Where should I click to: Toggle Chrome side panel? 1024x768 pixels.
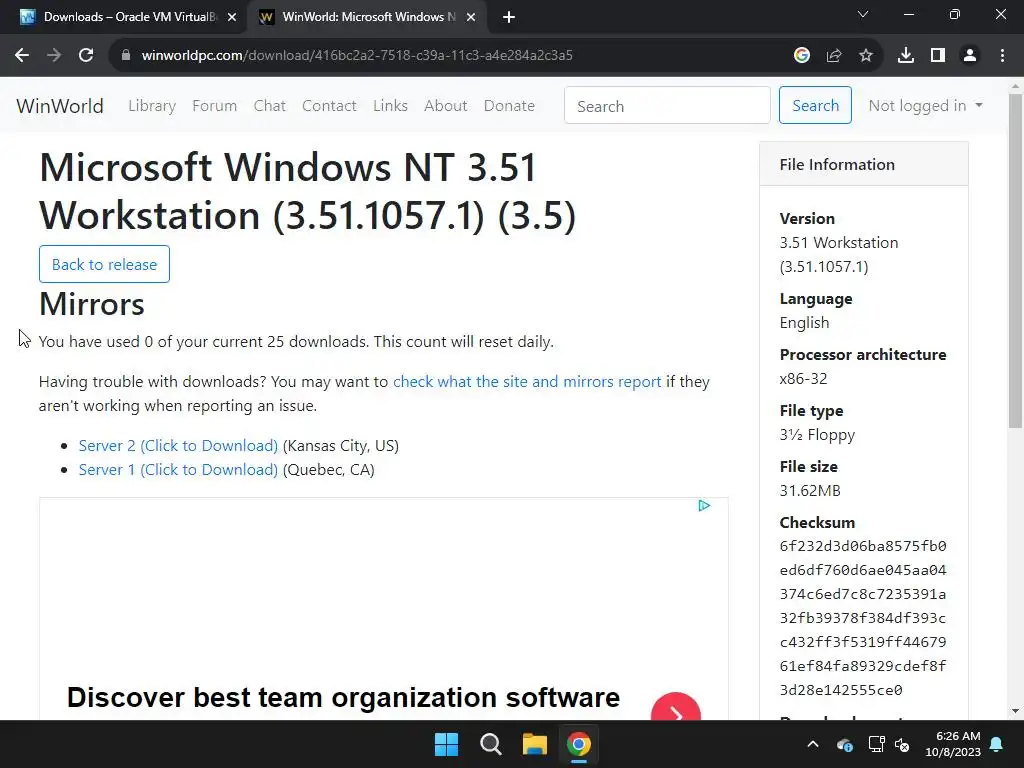pos(938,56)
